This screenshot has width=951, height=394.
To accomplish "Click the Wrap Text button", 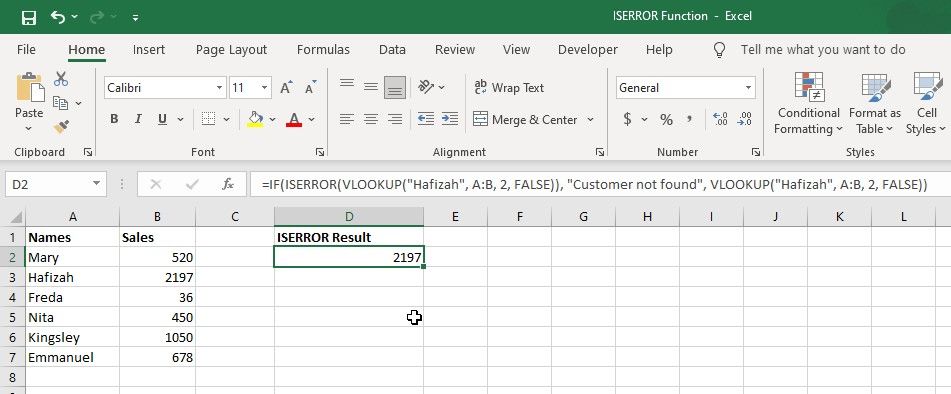I will (509, 88).
